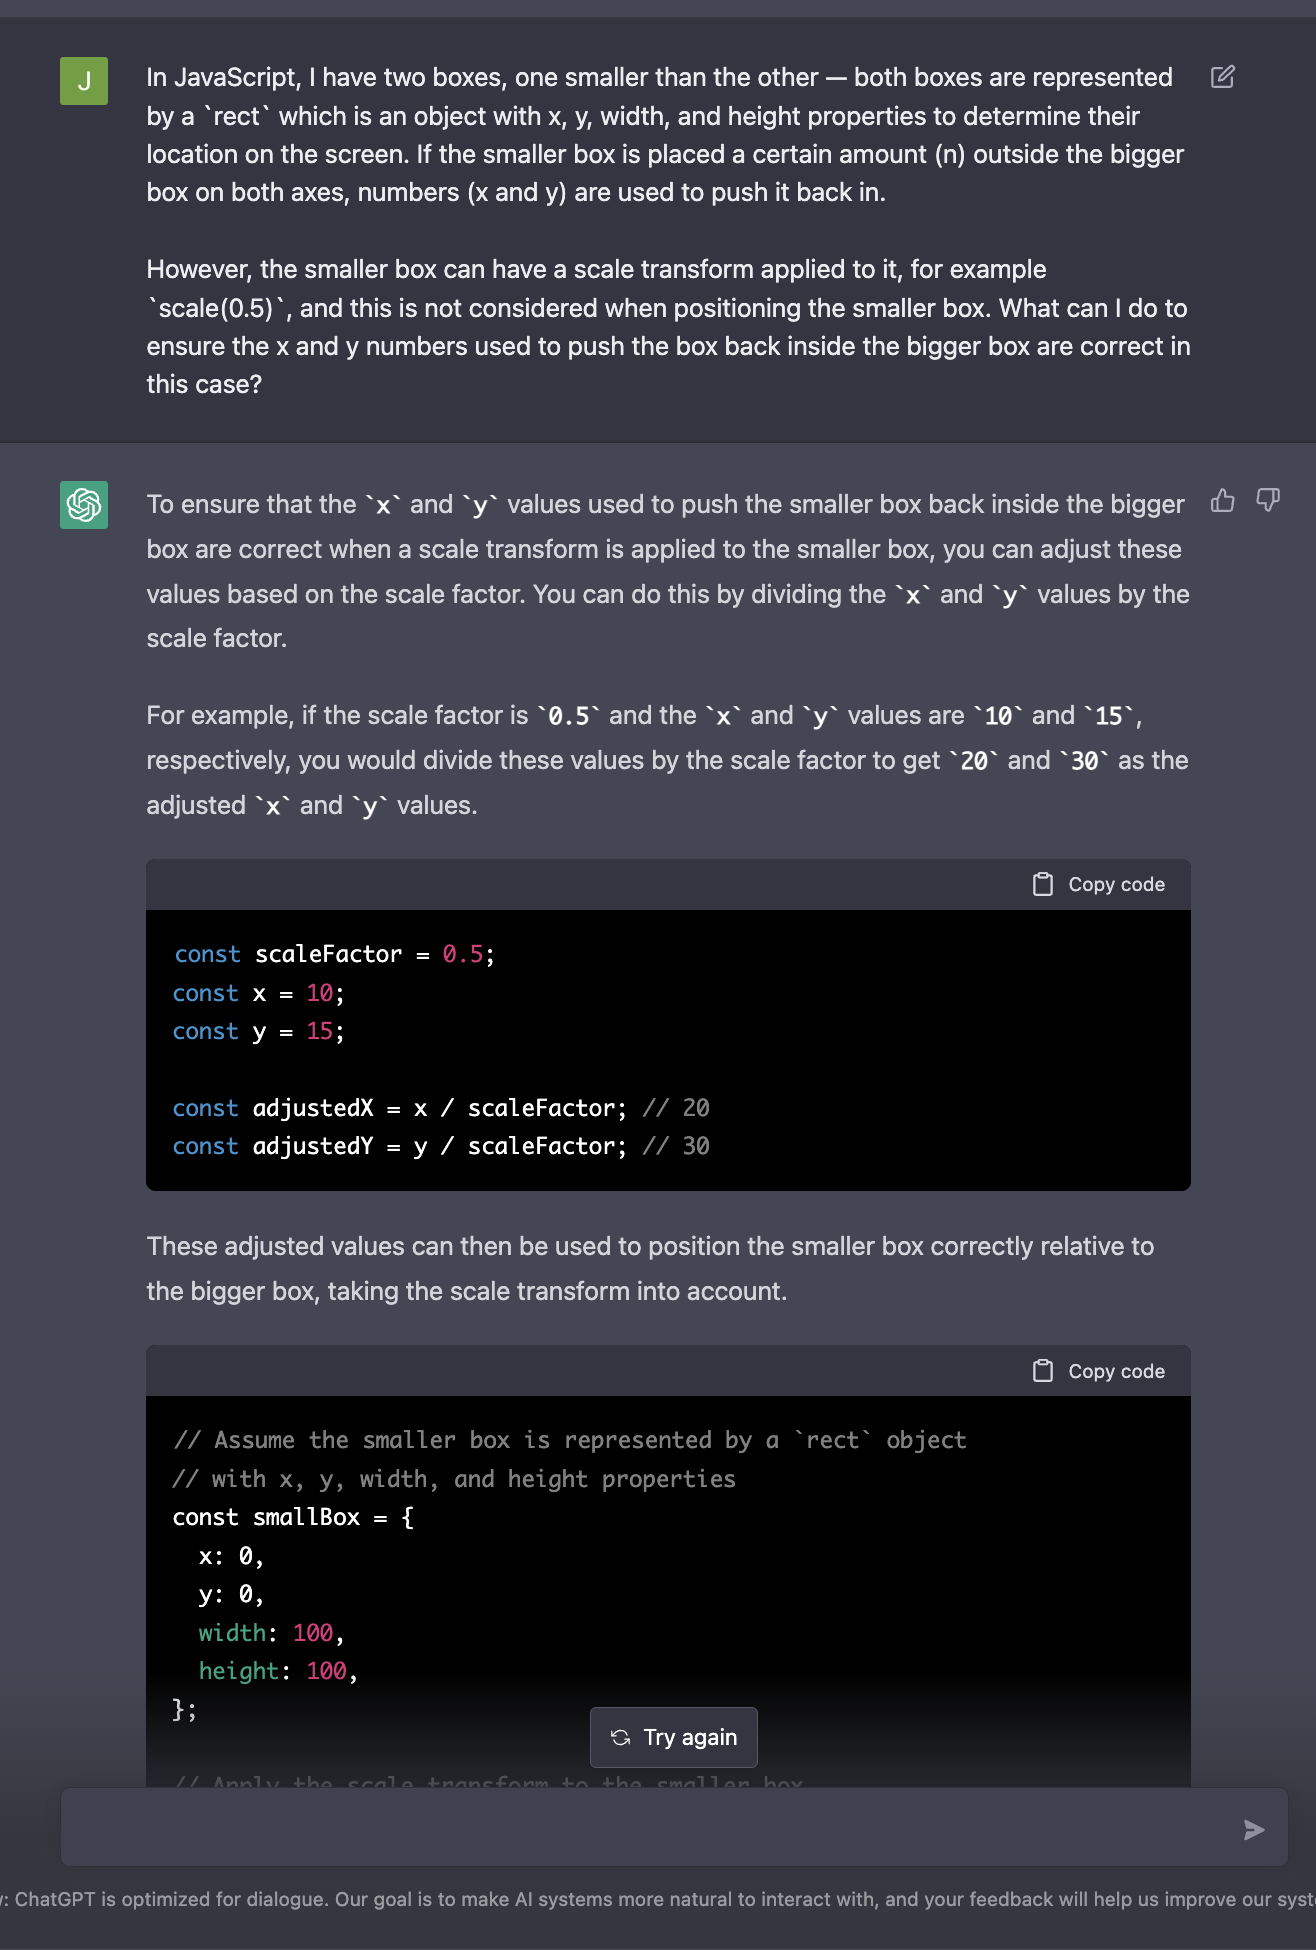Click the ChatGPT assistant avatar icon
This screenshot has height=1950, width=1316.
tap(85, 505)
